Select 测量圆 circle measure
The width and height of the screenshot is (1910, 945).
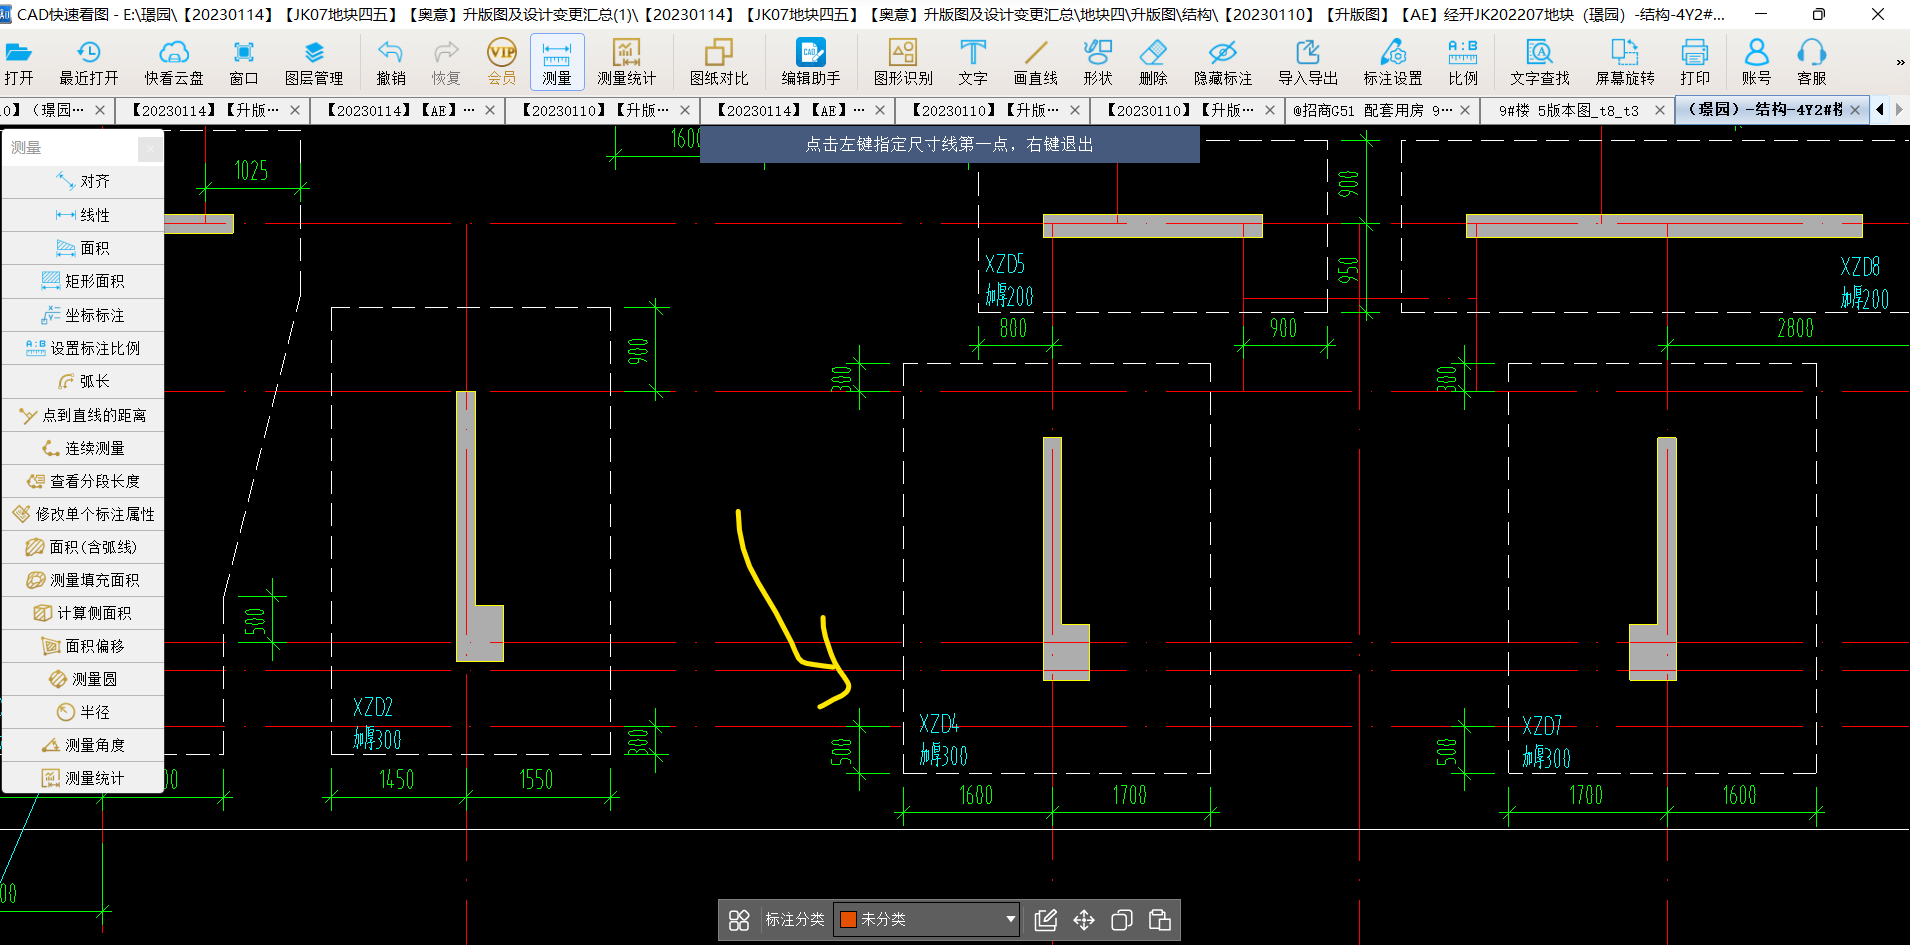(x=83, y=679)
